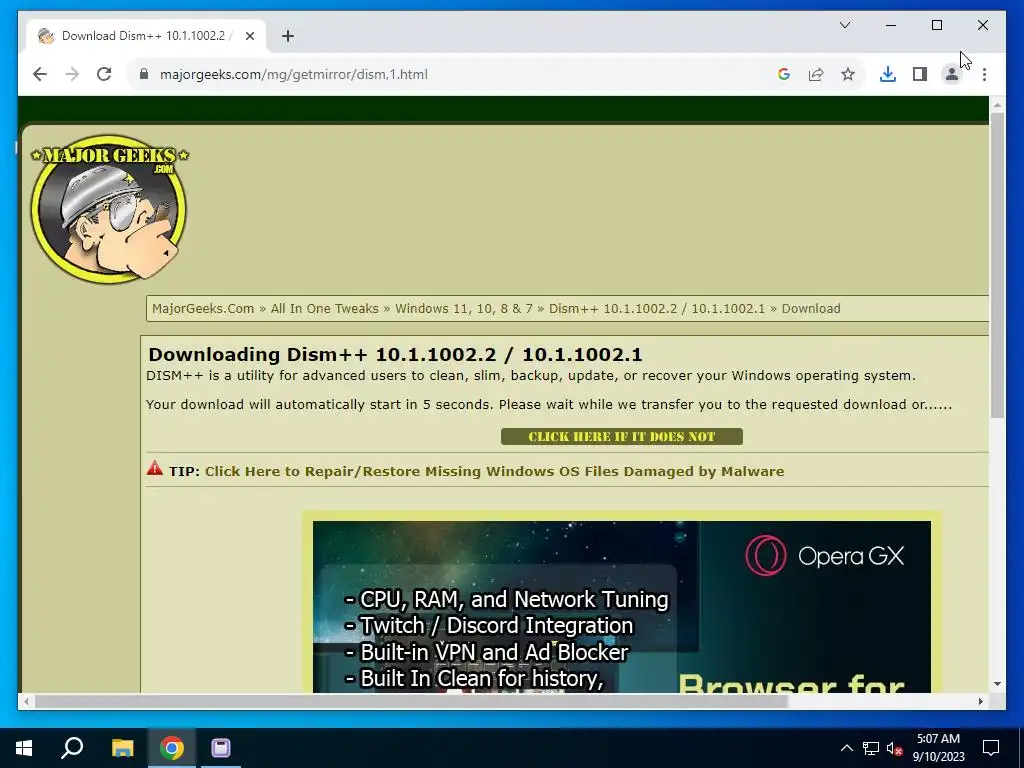Click the scroll down arrow
This screenshot has width=1024, height=768.
point(997,684)
